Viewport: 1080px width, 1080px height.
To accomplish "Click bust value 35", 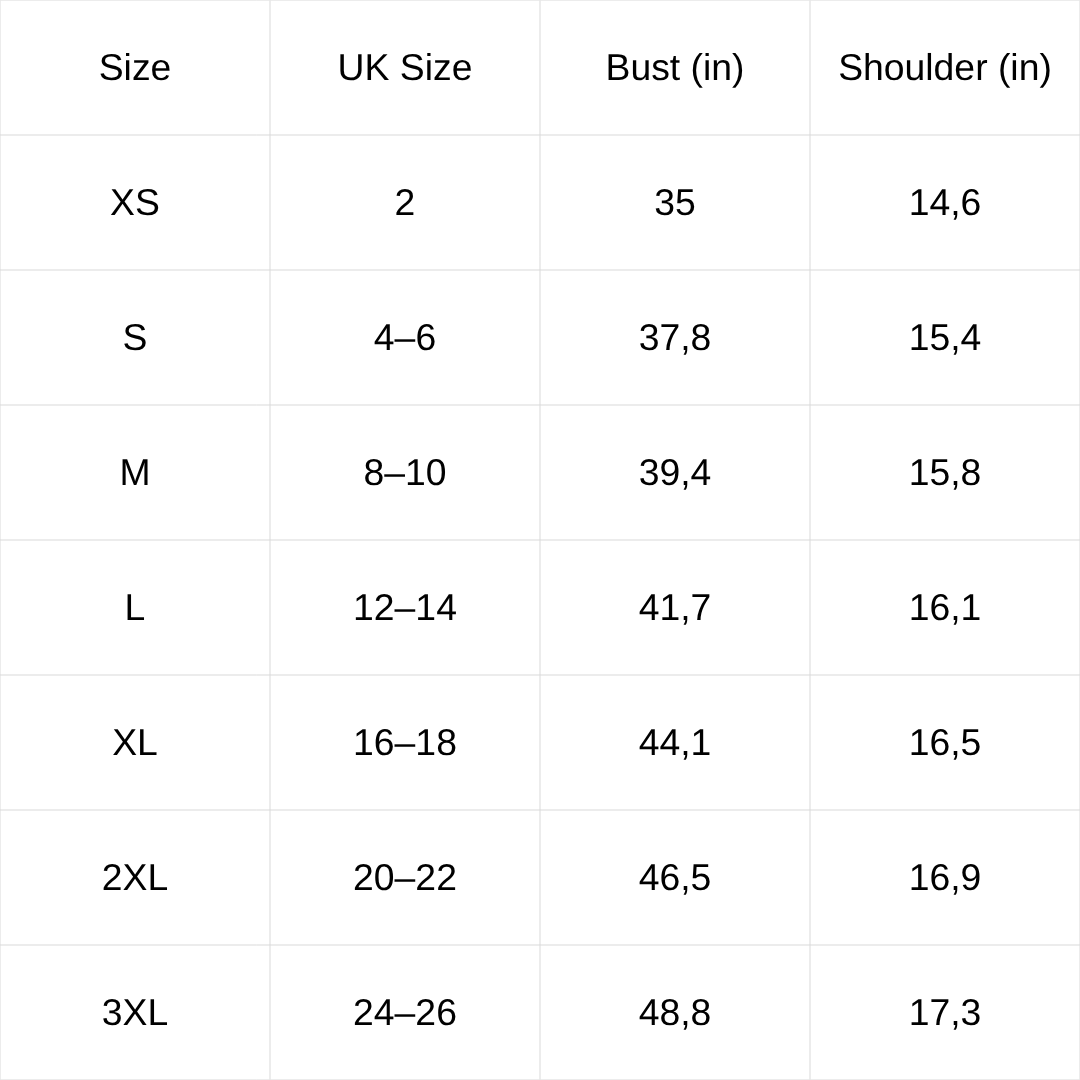I will point(675,203).
